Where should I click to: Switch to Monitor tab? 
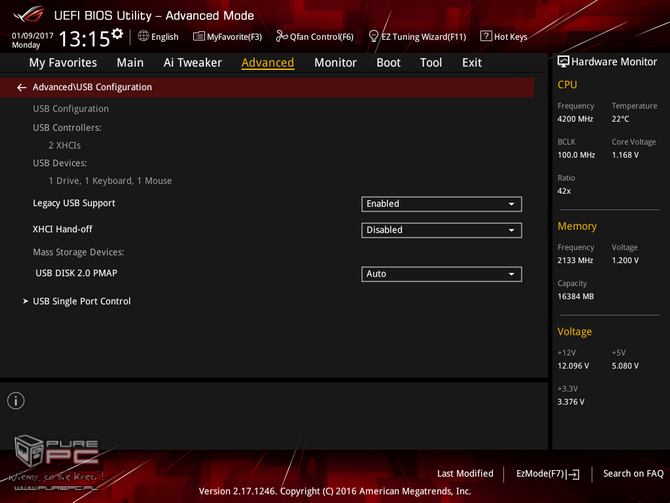click(335, 63)
